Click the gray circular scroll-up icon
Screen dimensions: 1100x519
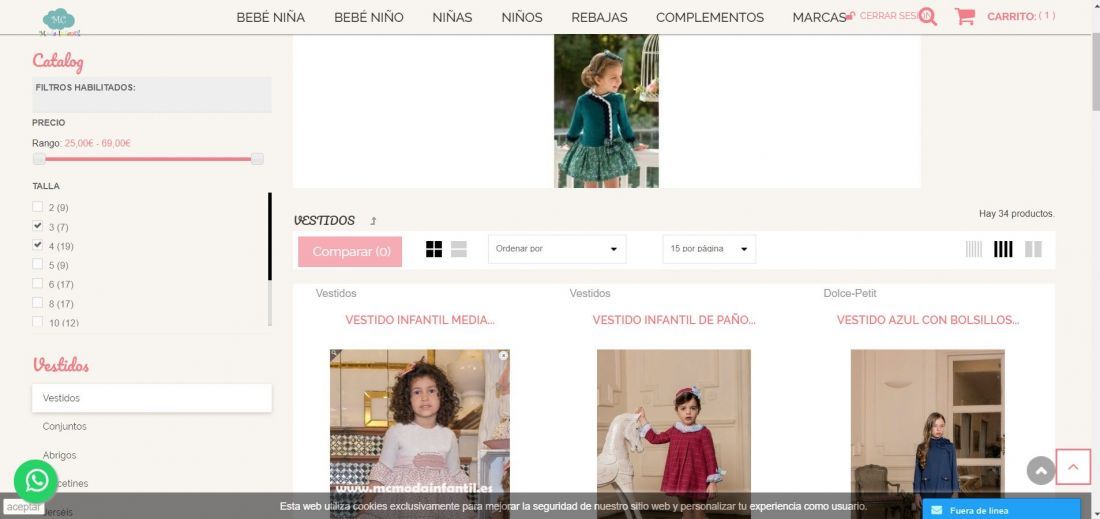click(1041, 471)
